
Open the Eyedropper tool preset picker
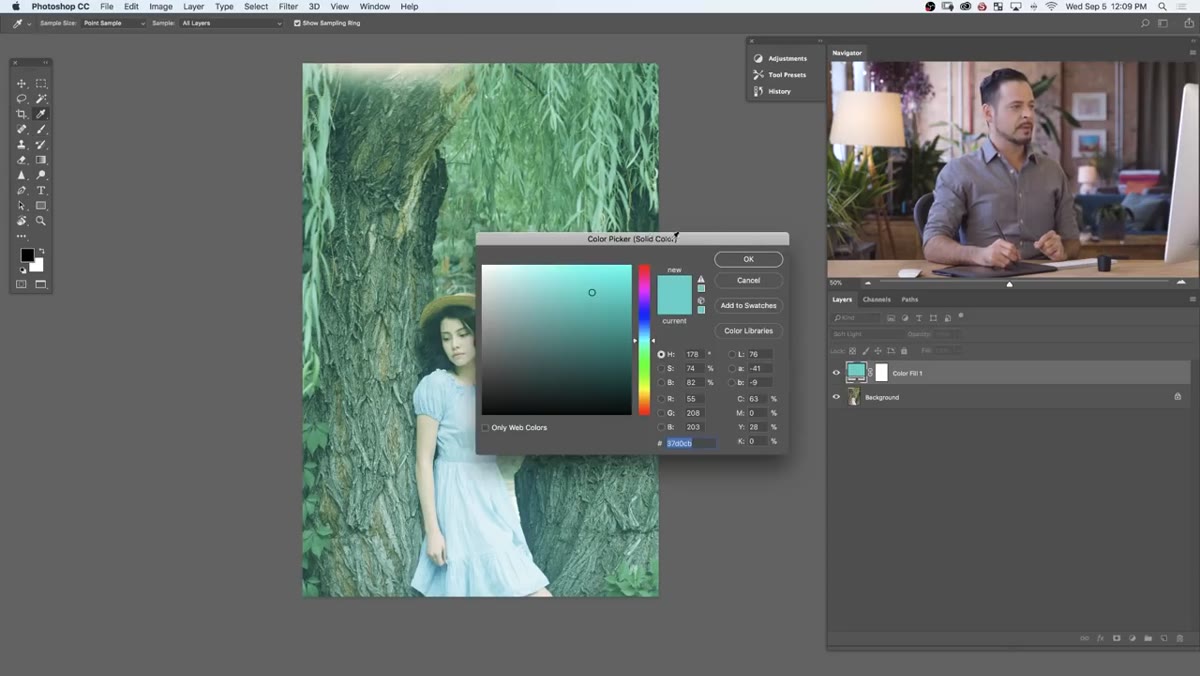23,23
